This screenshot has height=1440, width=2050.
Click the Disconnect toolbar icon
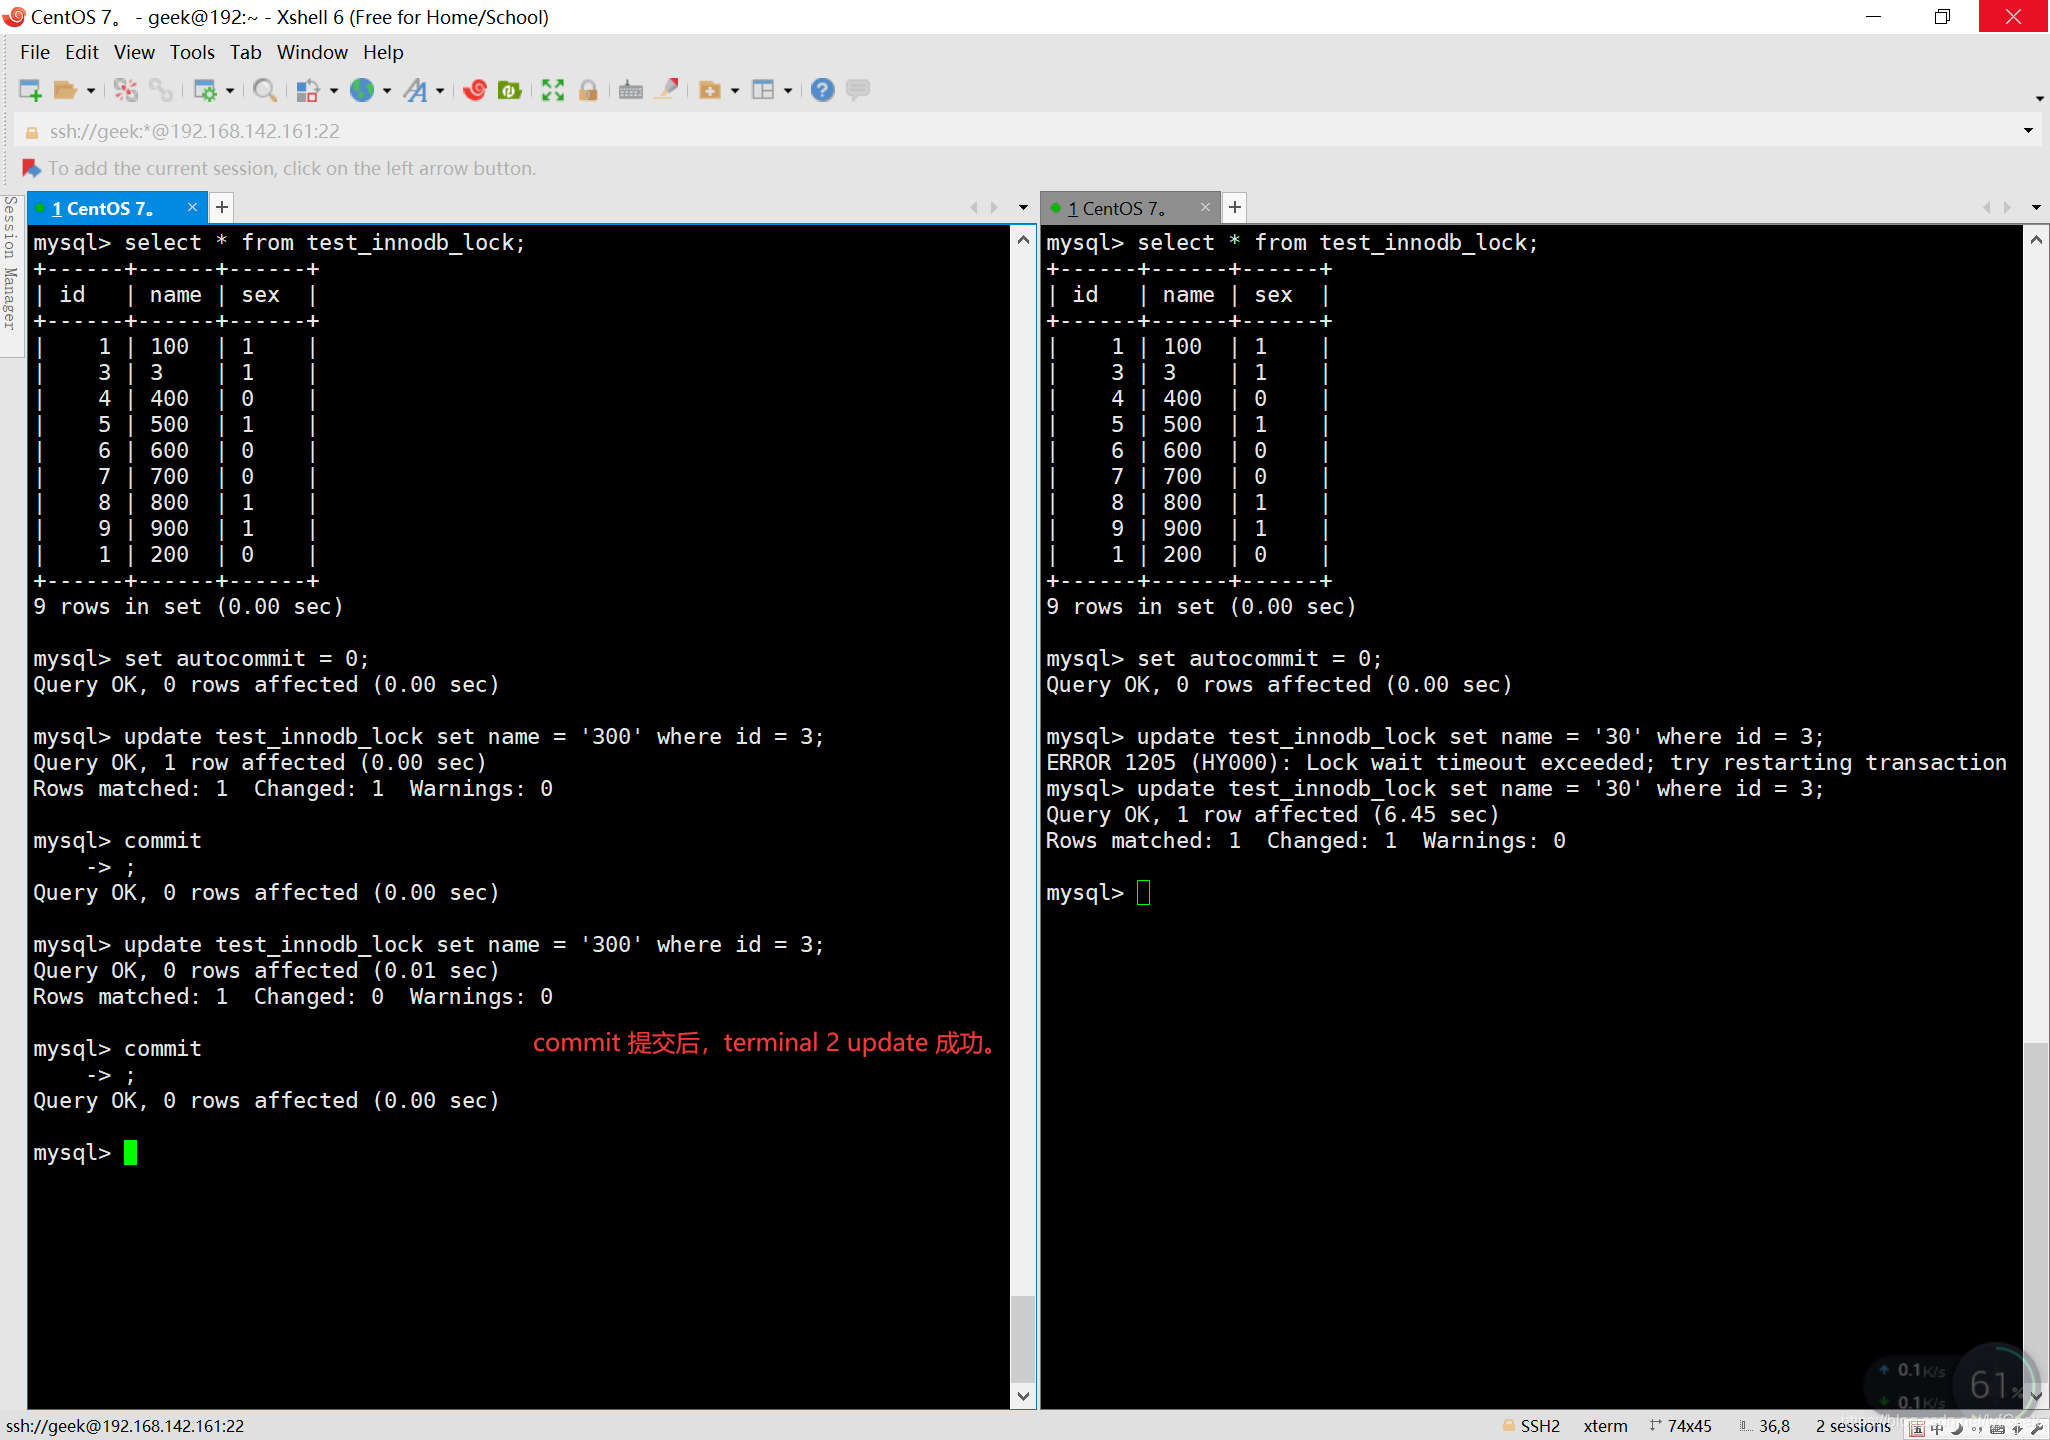(126, 90)
